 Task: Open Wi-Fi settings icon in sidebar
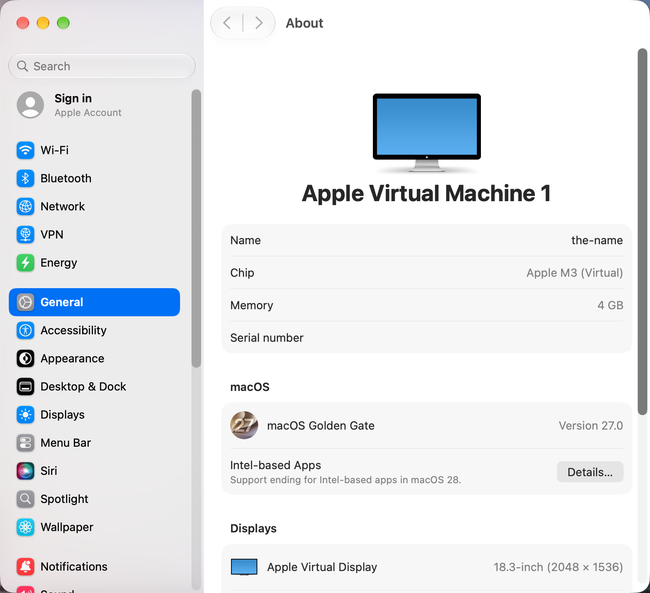click(25, 150)
